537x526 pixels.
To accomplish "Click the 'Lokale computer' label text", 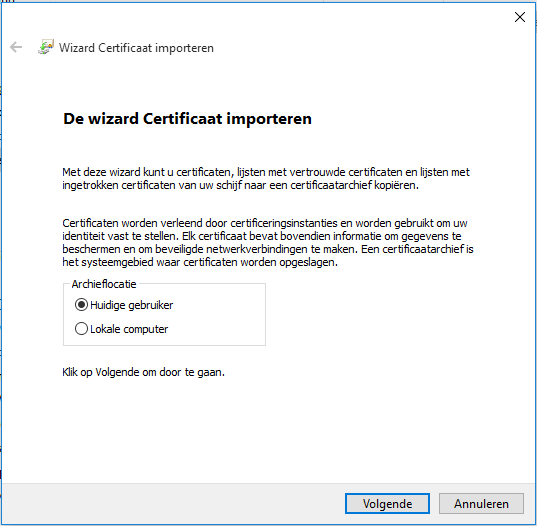I will pyautogui.click(x=129, y=329).
